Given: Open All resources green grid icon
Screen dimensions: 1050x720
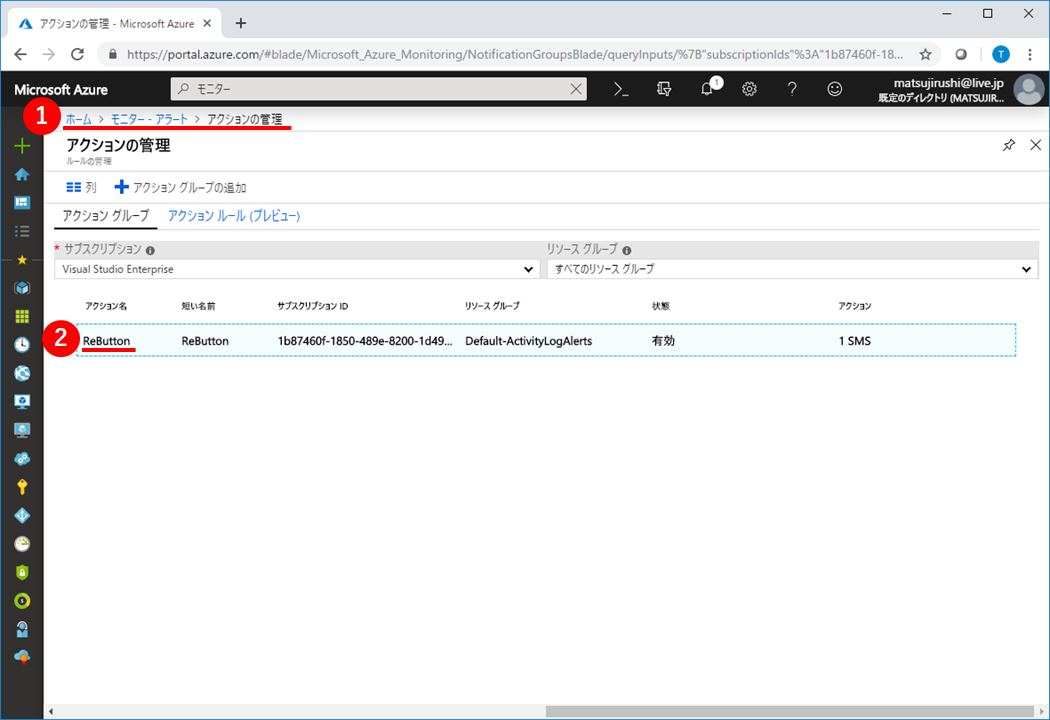Looking at the screenshot, I should pos(22,316).
